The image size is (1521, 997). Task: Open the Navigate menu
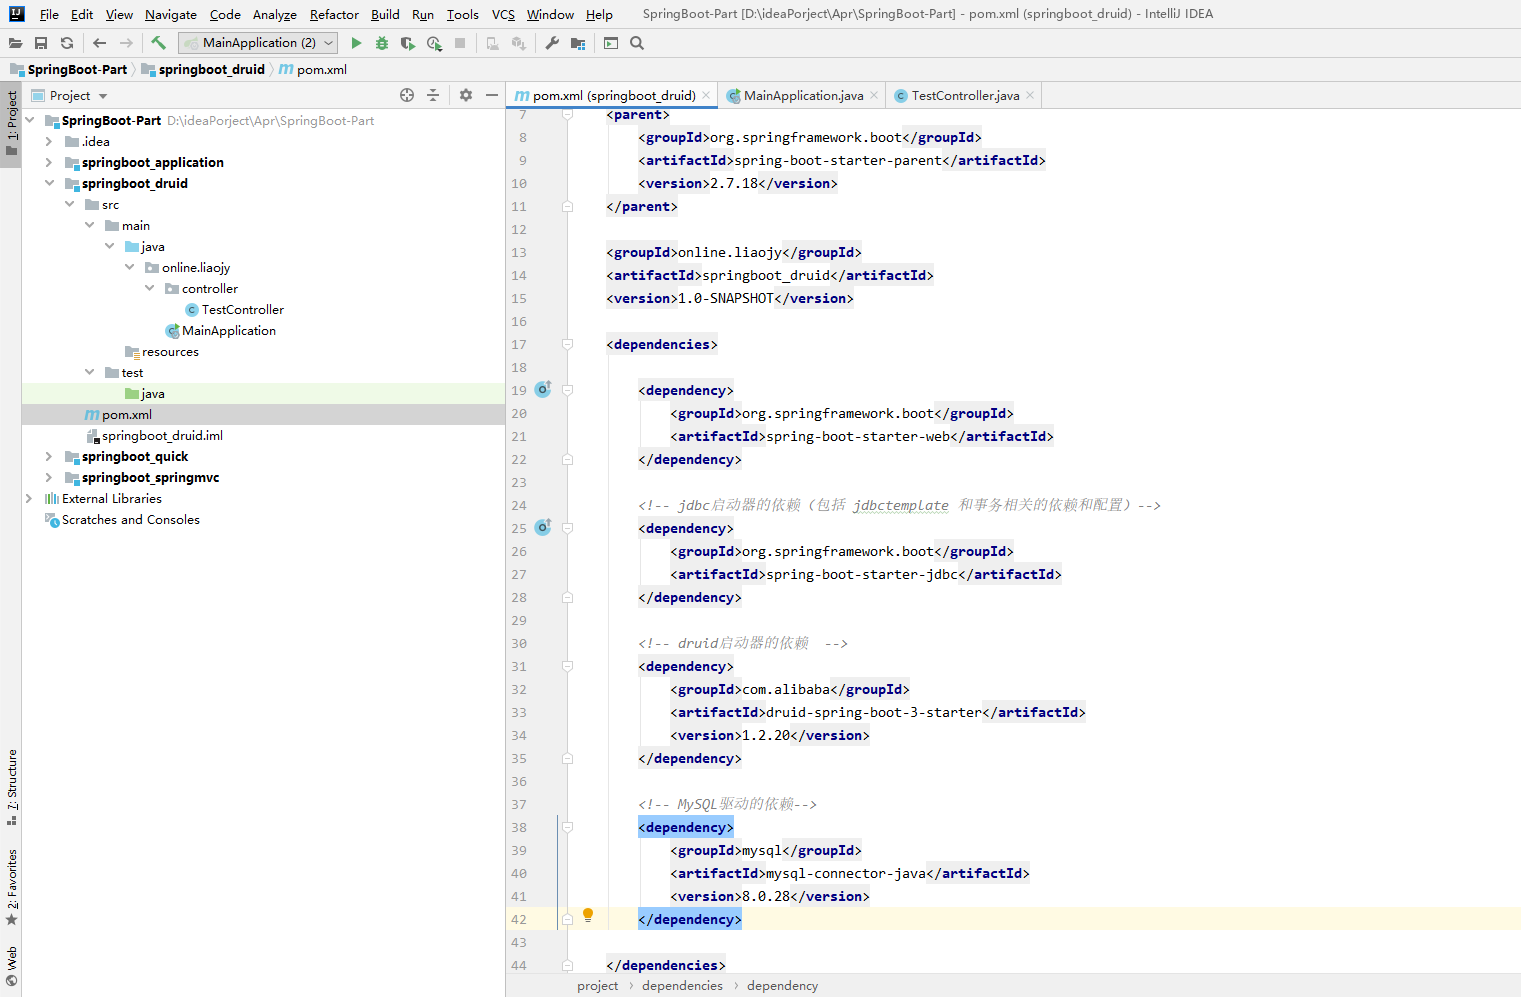coord(171,14)
